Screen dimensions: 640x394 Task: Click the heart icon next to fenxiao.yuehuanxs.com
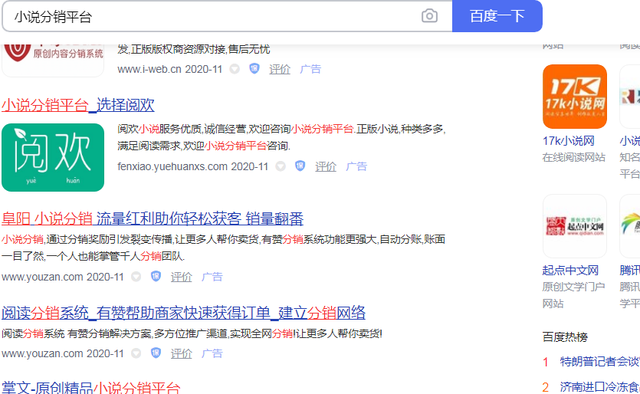(280, 166)
